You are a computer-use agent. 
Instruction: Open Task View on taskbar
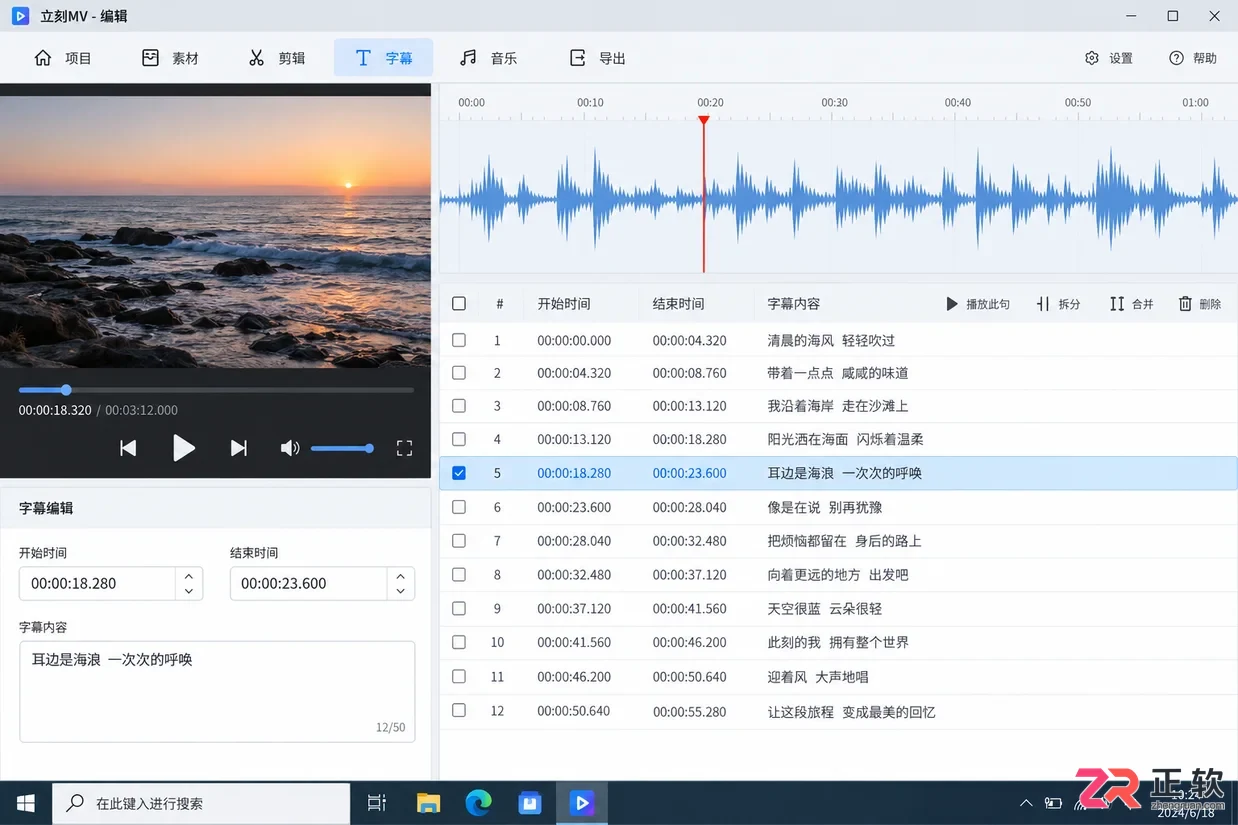pos(377,803)
